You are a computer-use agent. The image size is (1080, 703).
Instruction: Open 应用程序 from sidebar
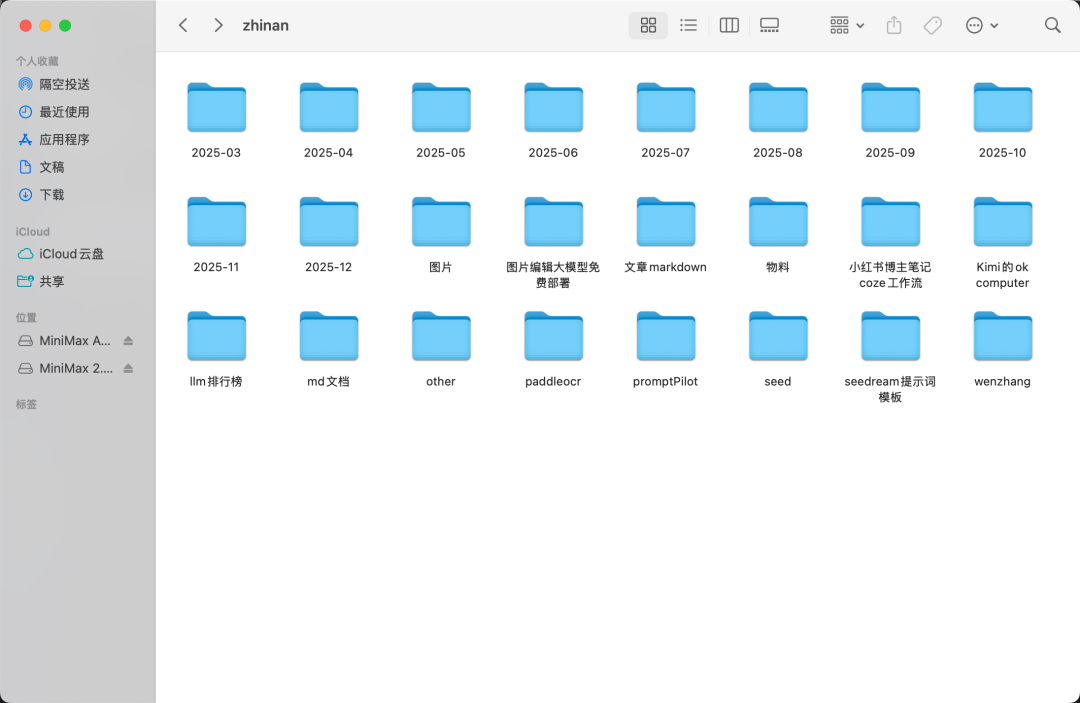pos(64,140)
